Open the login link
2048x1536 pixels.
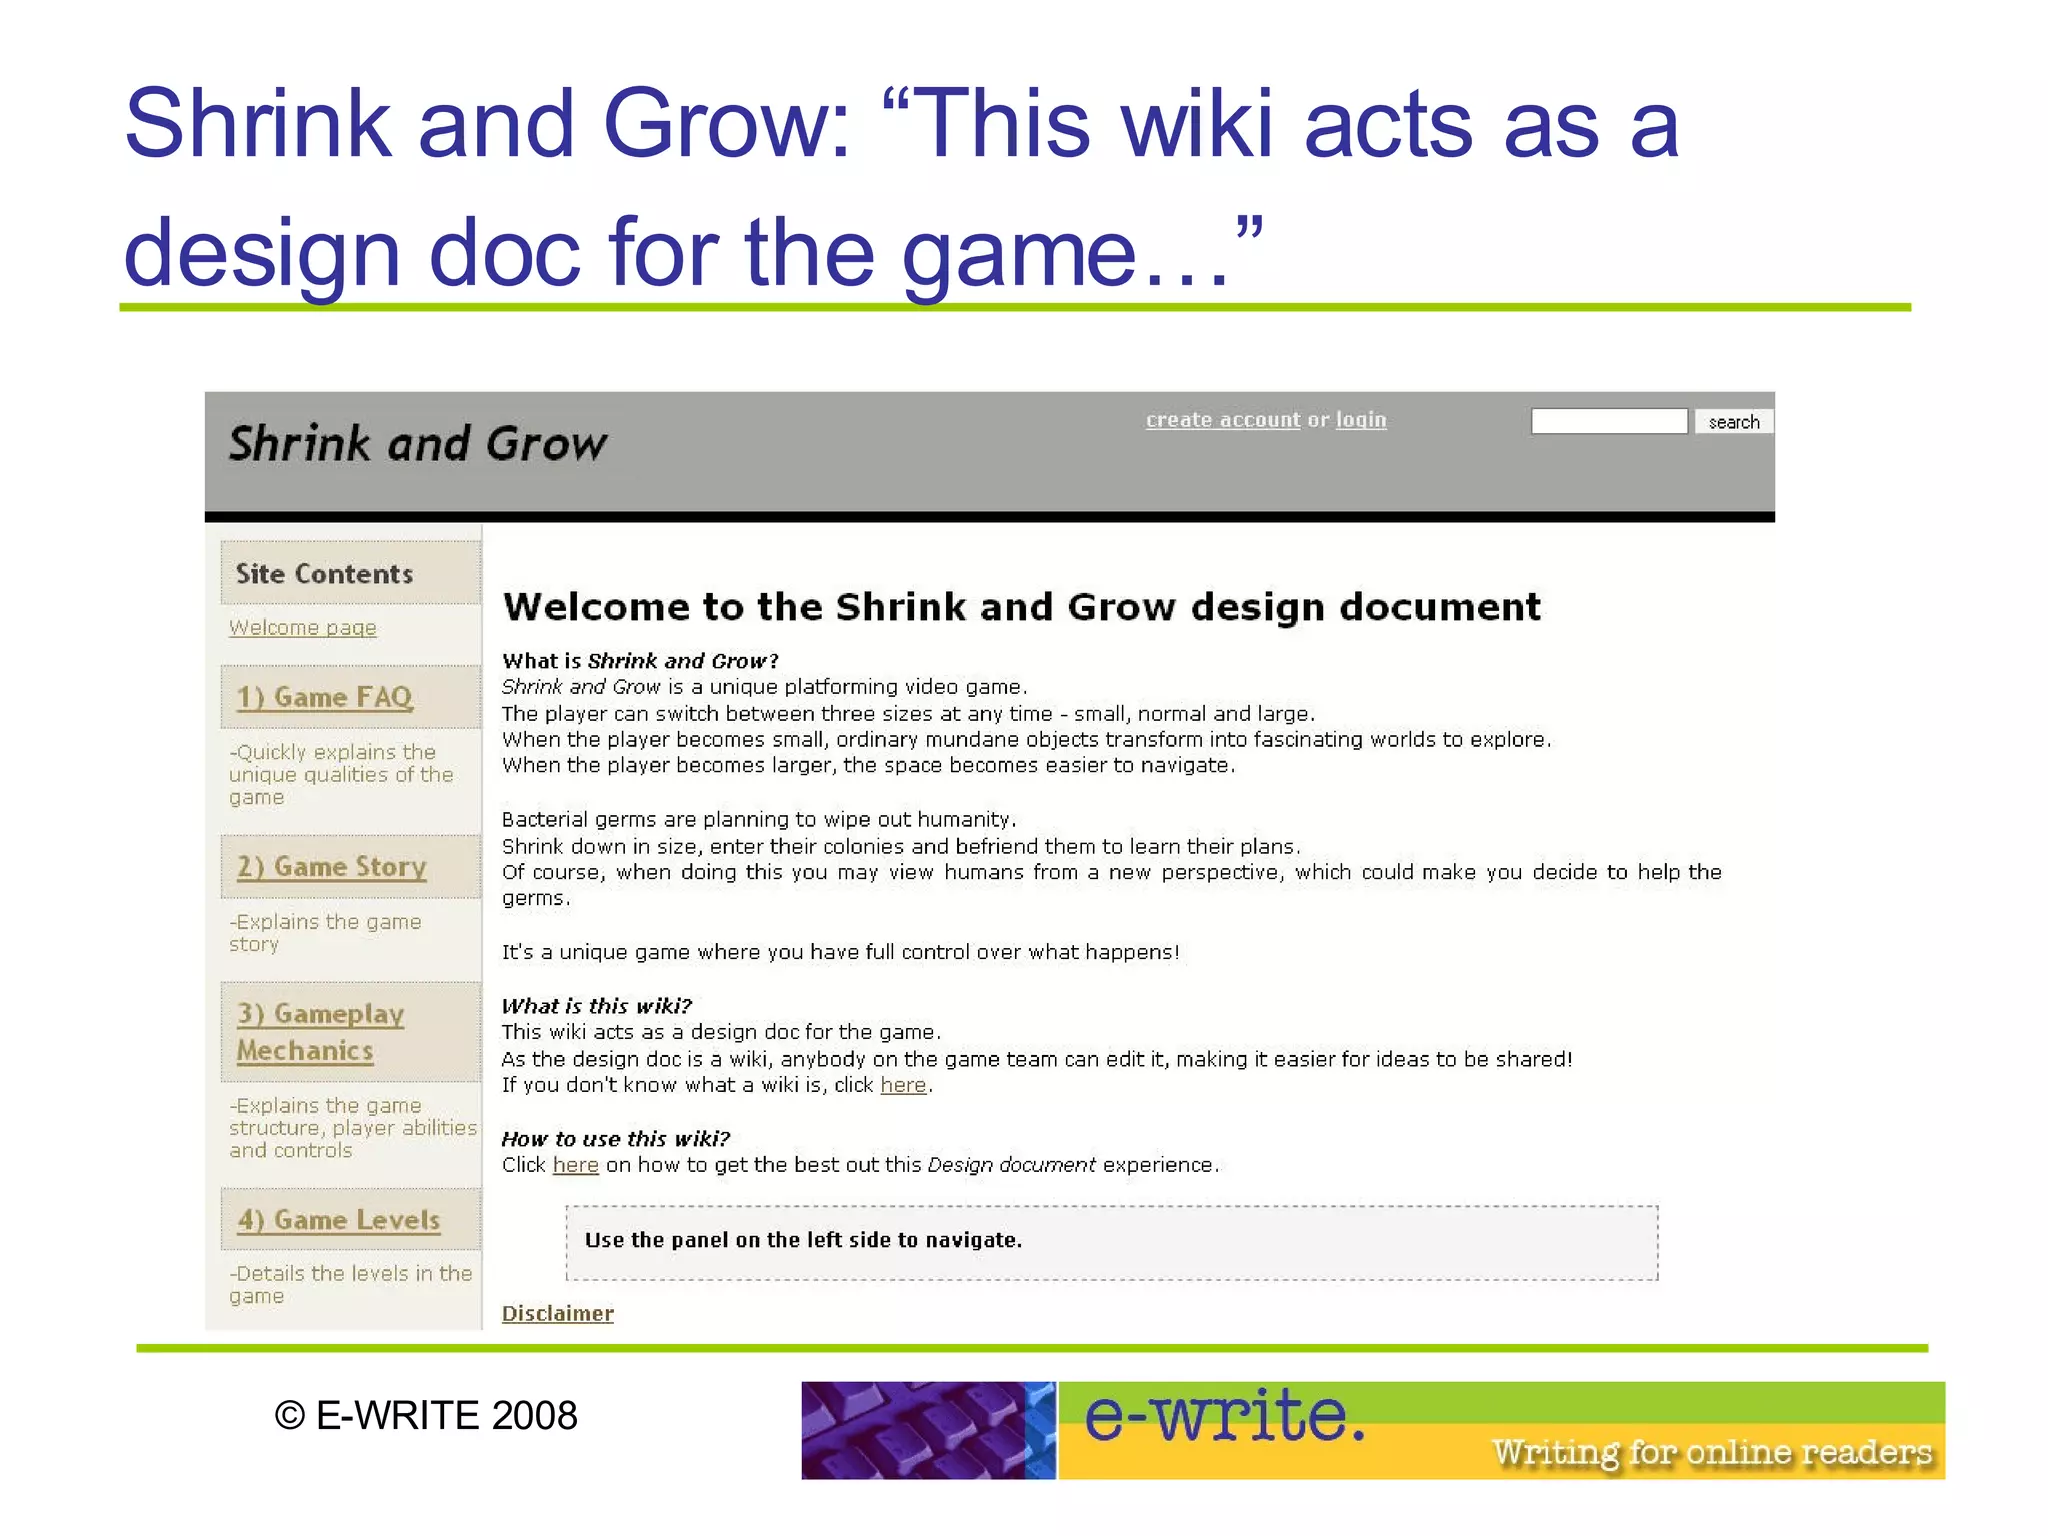tap(1361, 420)
